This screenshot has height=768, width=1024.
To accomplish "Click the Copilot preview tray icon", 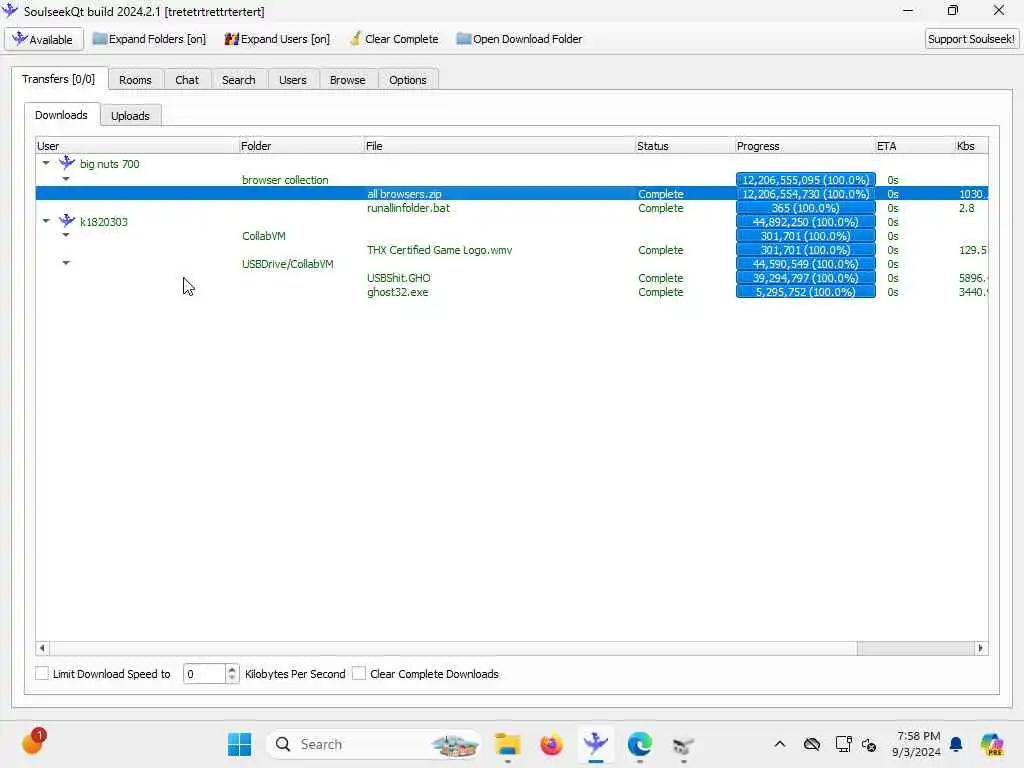I will coord(992,744).
